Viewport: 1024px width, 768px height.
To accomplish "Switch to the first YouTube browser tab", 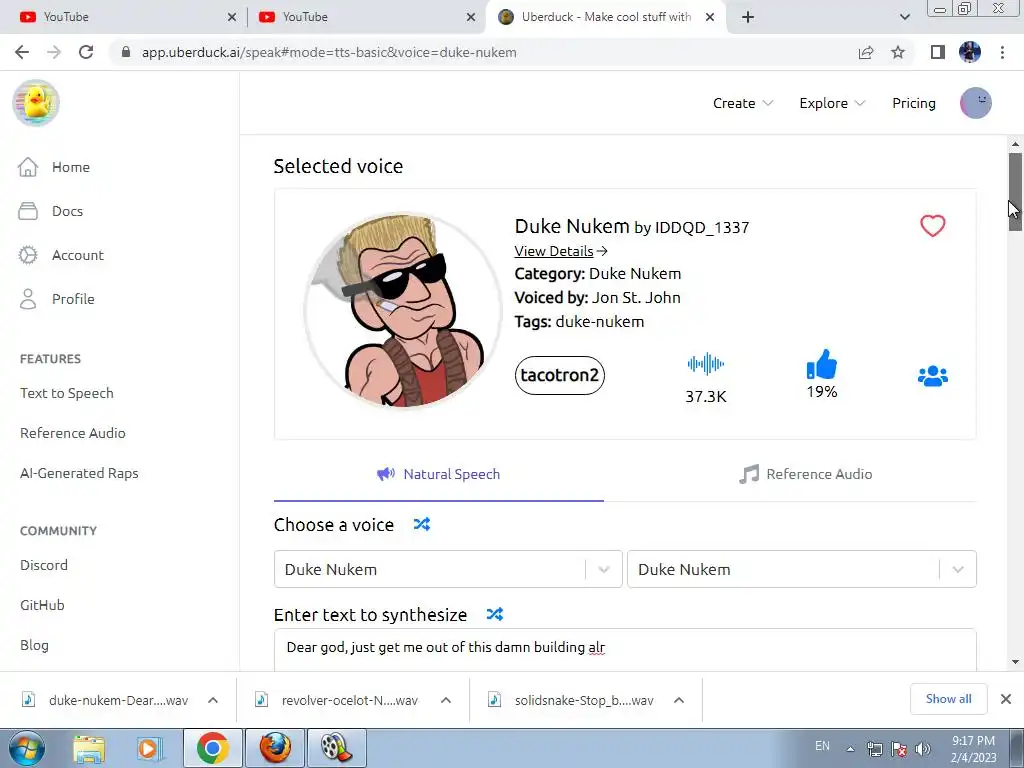I will (128, 17).
